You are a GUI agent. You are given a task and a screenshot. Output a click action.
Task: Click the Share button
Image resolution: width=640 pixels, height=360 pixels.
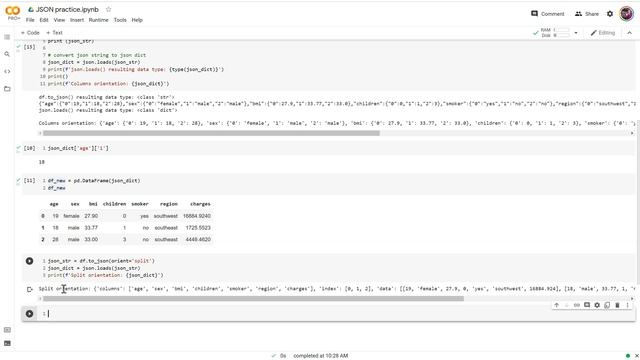pos(587,13)
